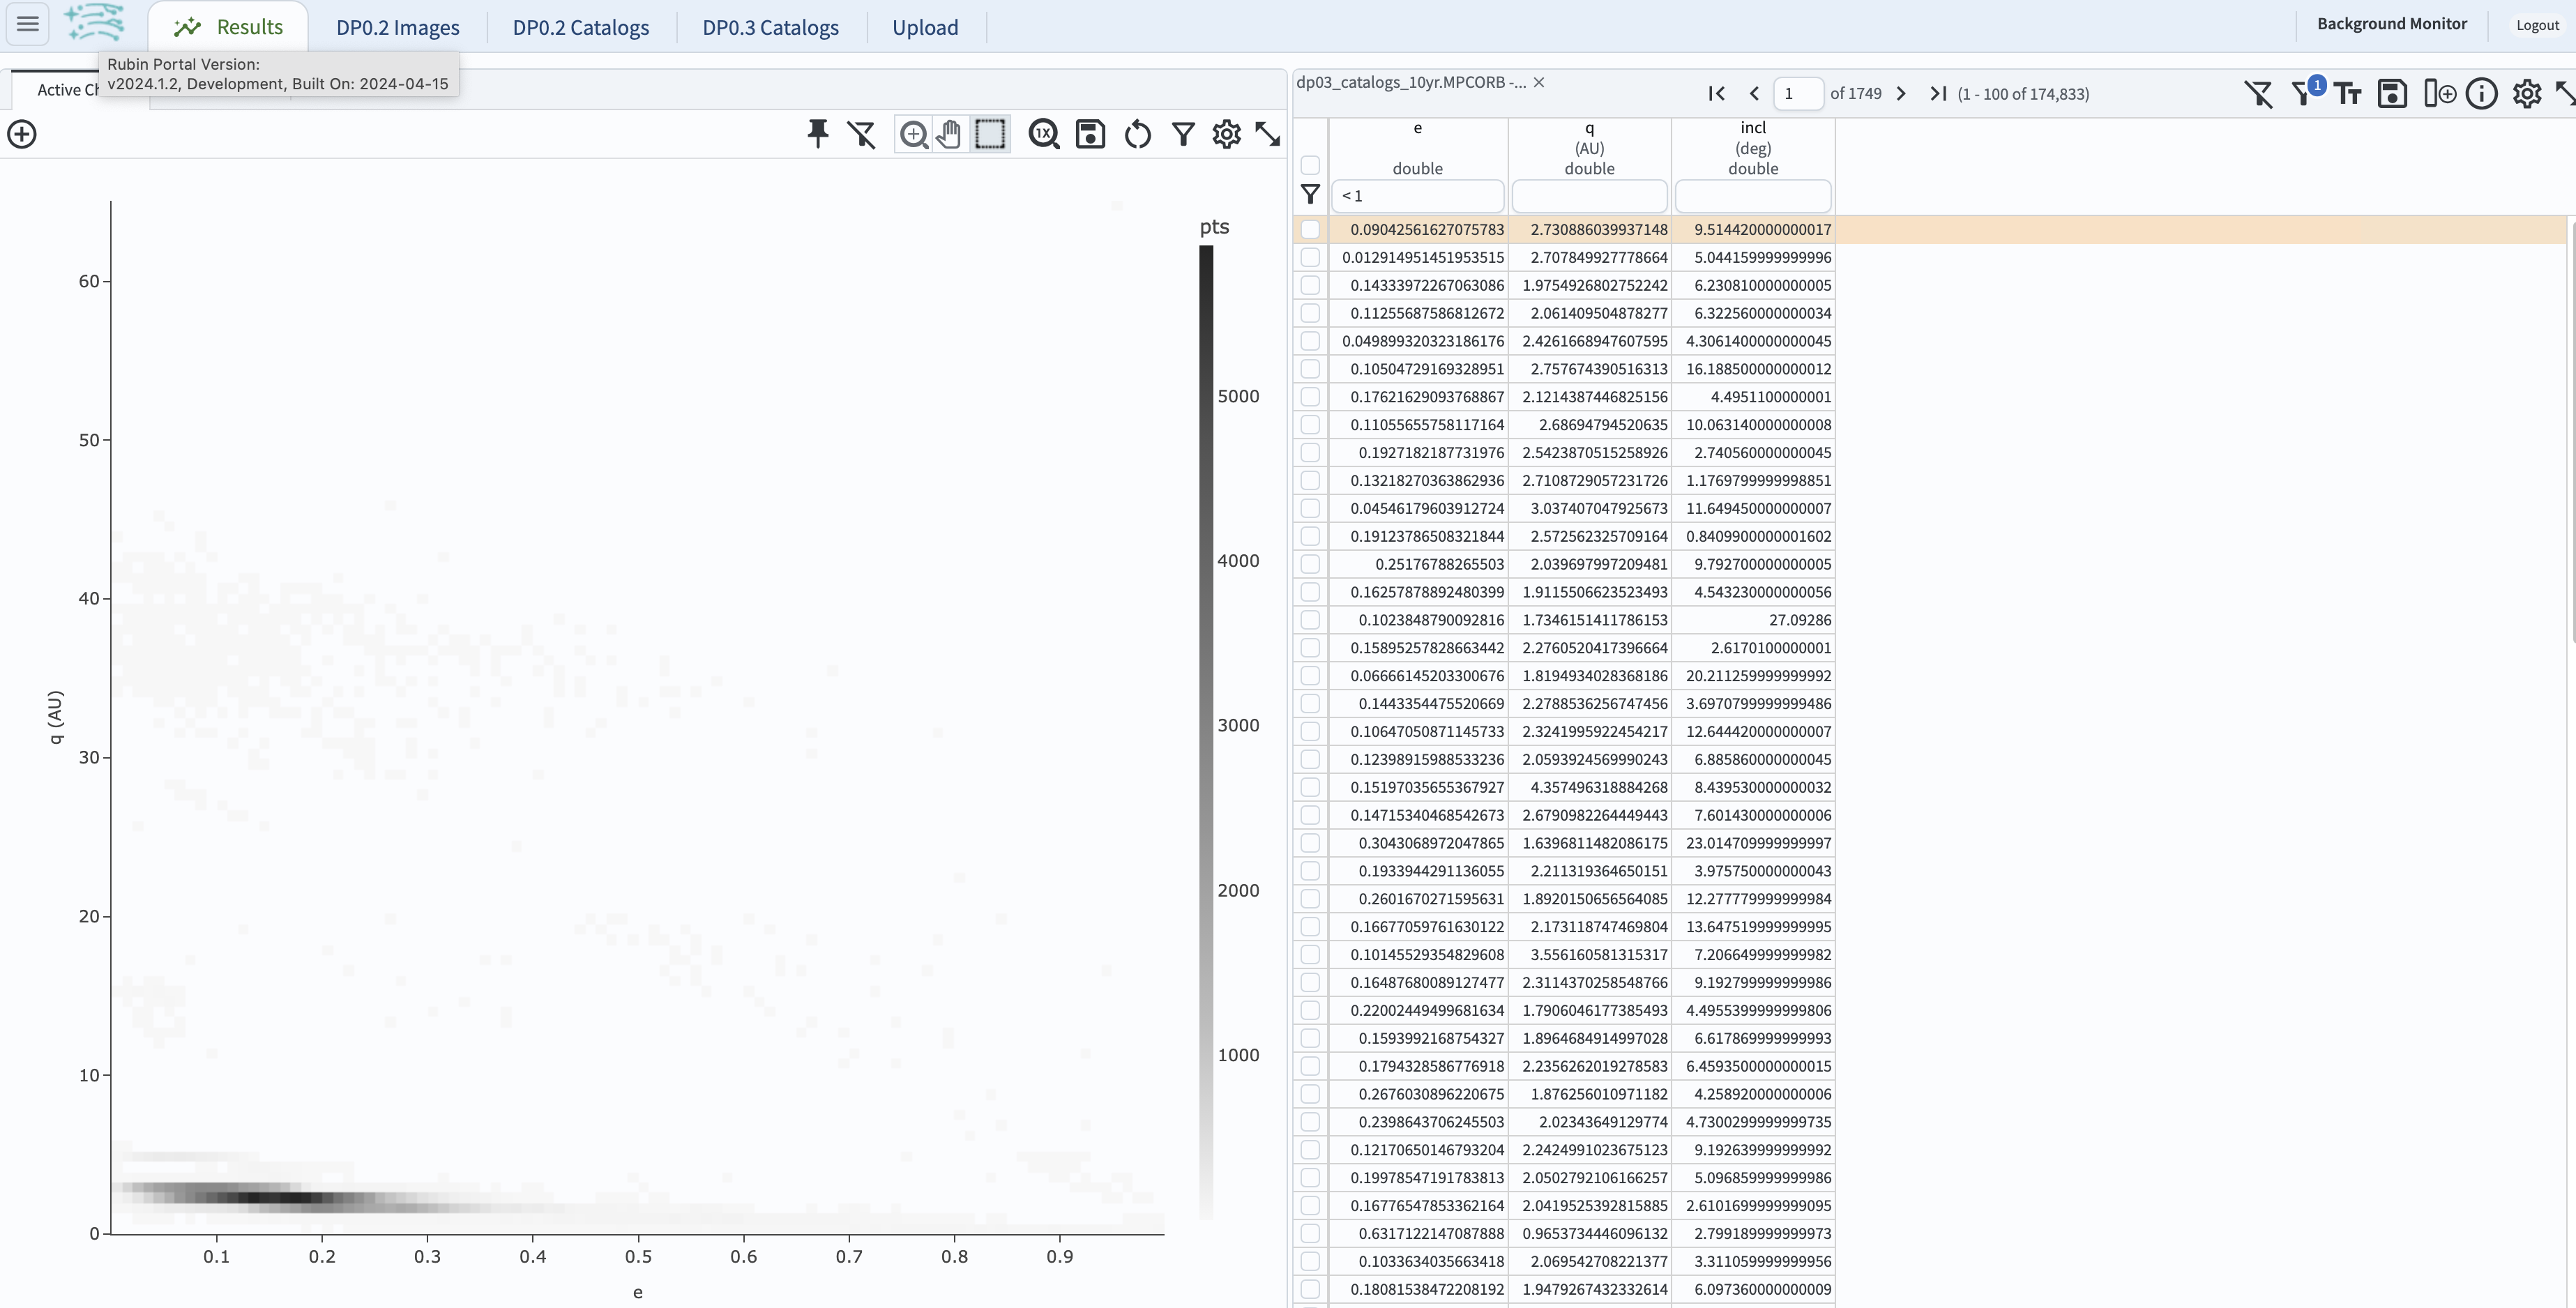Open the hamburger side menu
The height and width of the screenshot is (1308, 2576).
[x=28, y=24]
